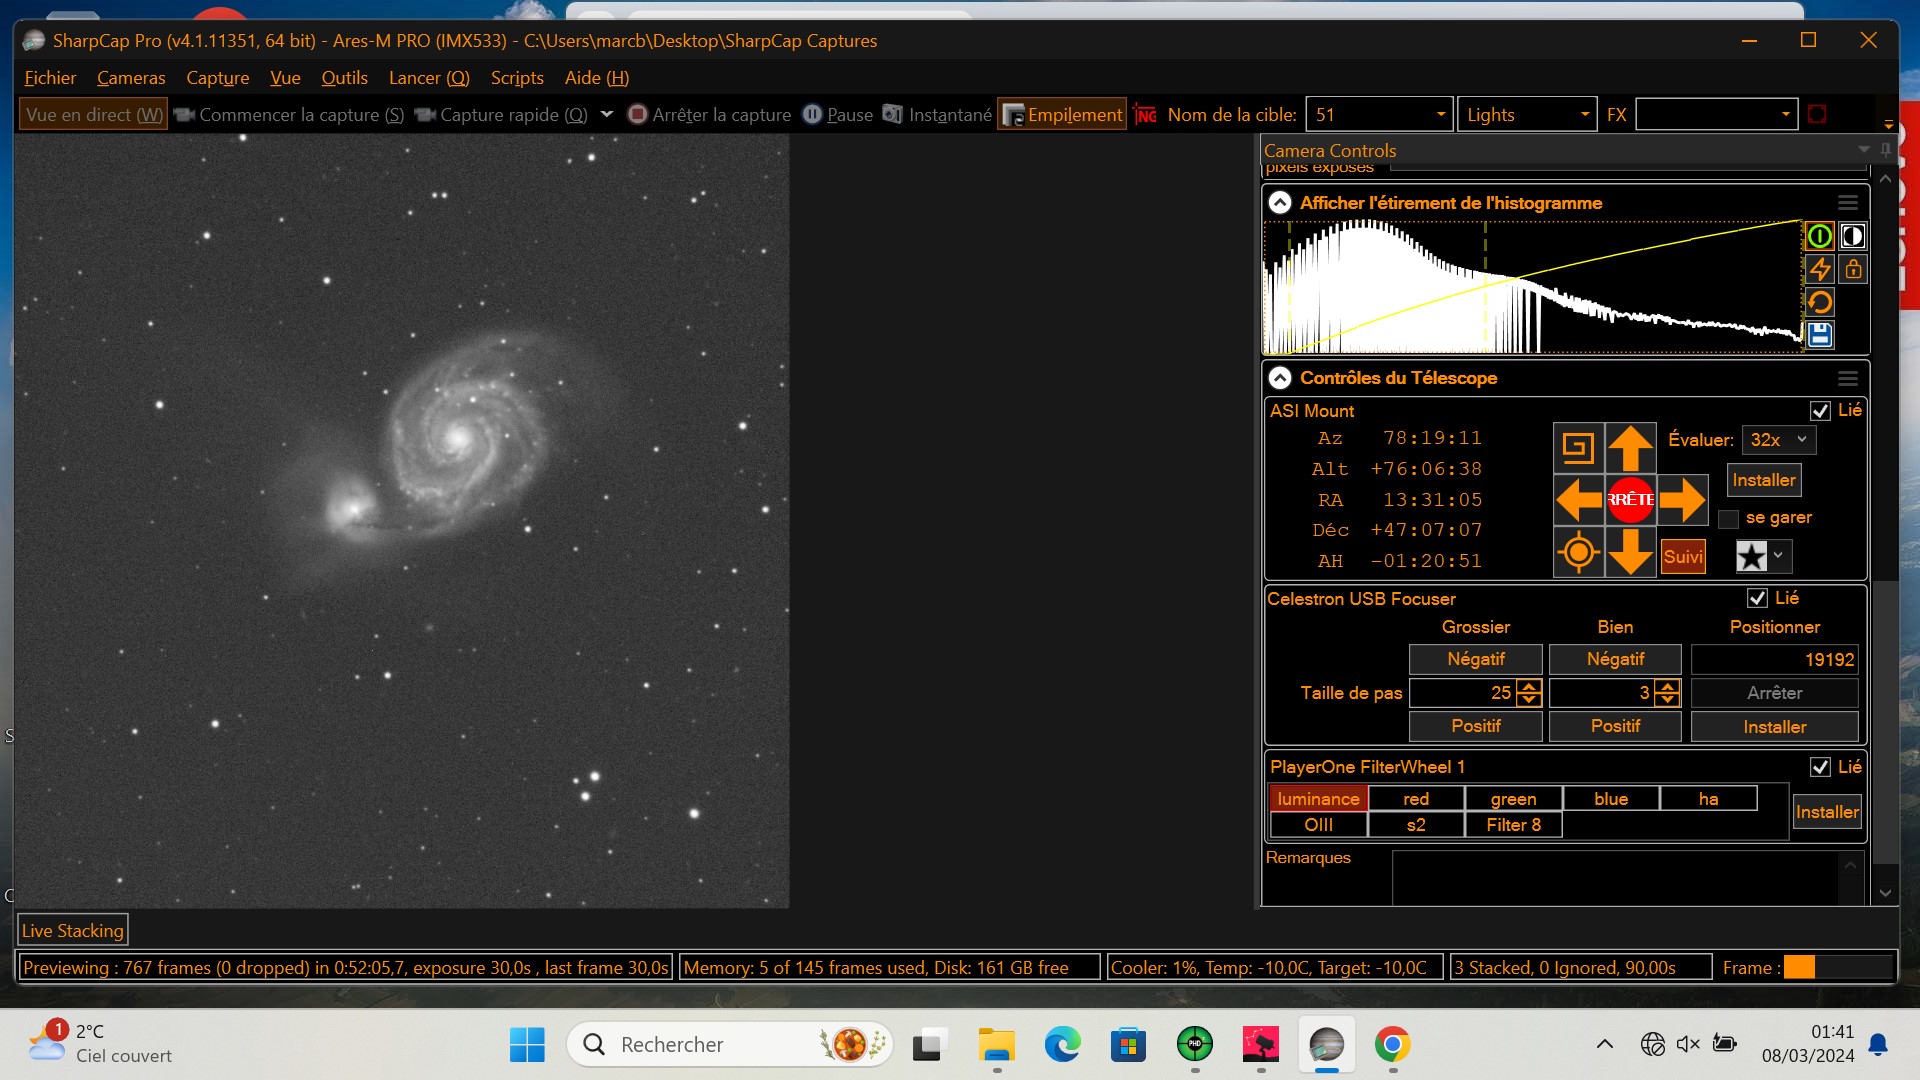
Task: Collapse the Contrôles du Télescope section
Action: 1281,378
